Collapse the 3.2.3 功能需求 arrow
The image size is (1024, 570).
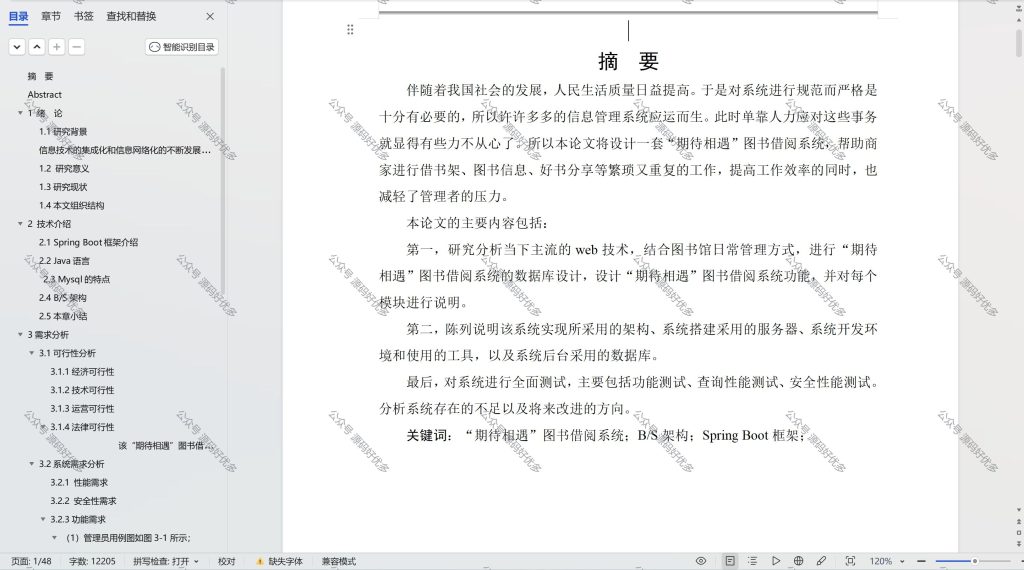tap(43, 520)
